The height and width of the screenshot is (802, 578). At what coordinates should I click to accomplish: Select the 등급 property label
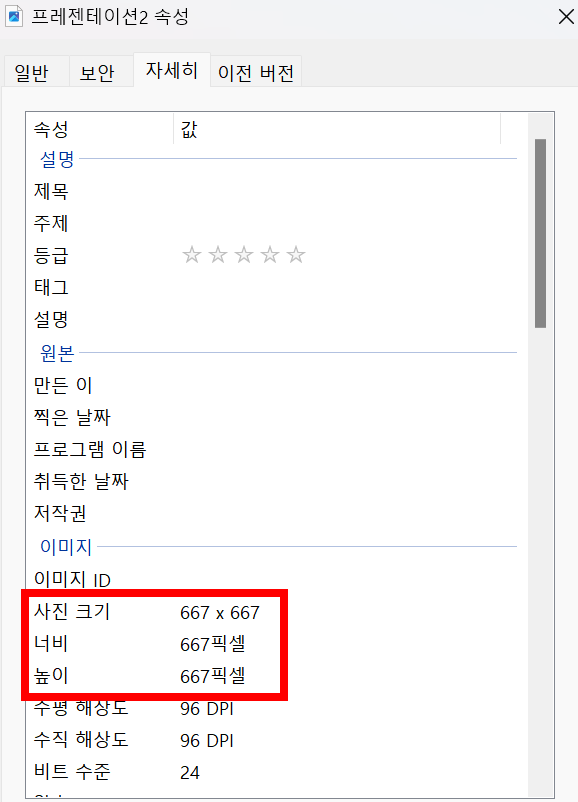pyautogui.click(x=51, y=255)
